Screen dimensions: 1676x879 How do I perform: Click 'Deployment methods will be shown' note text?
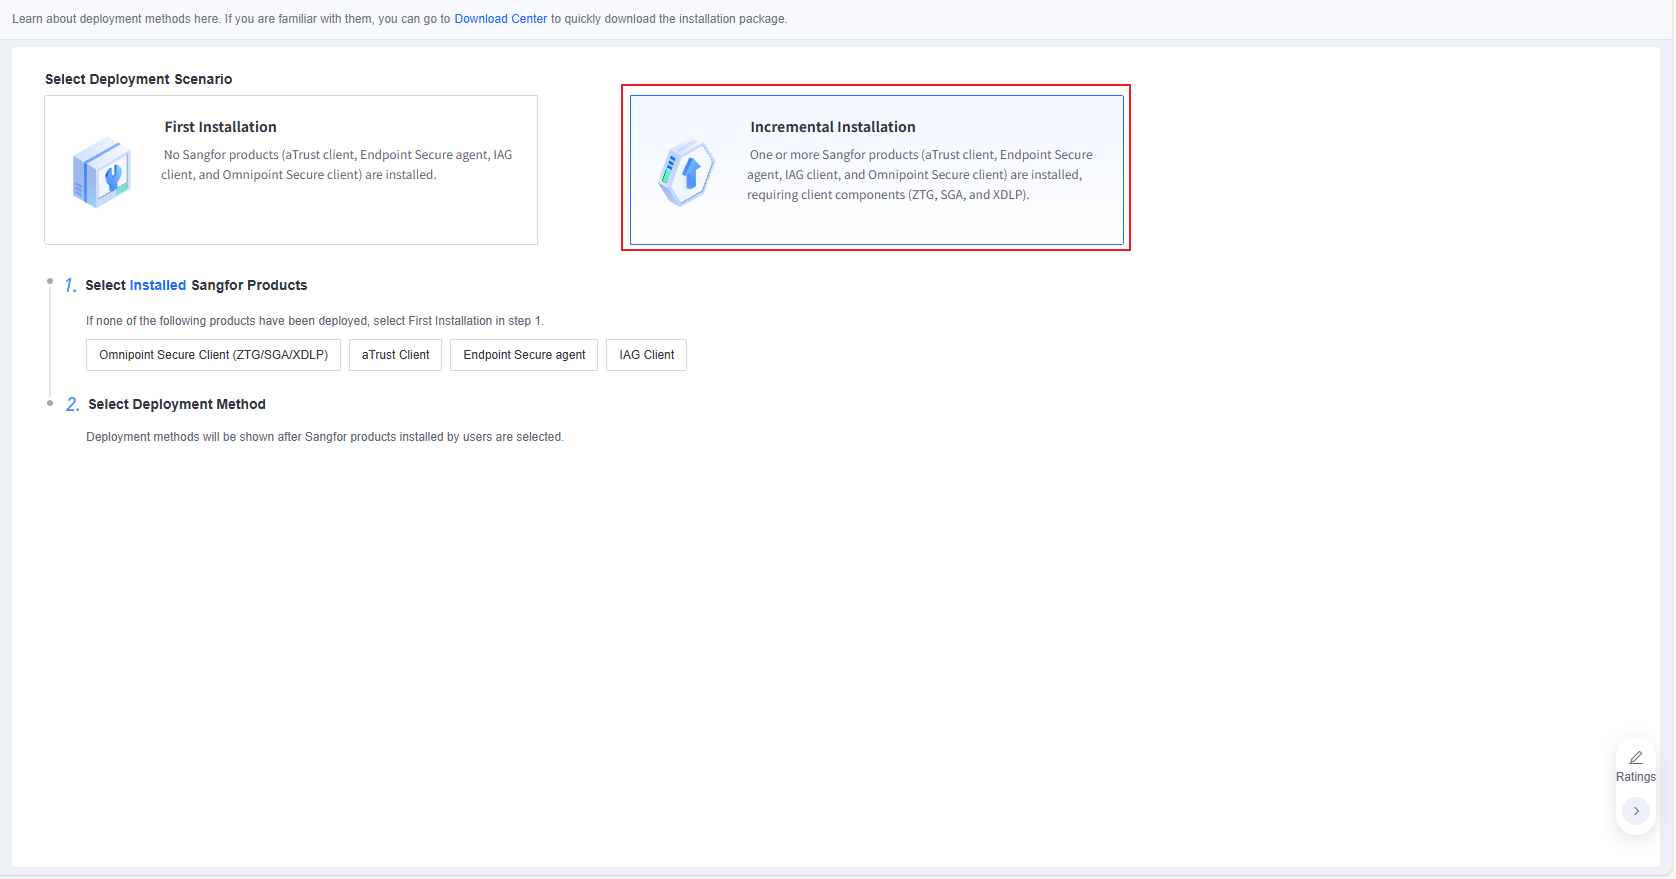click(325, 437)
